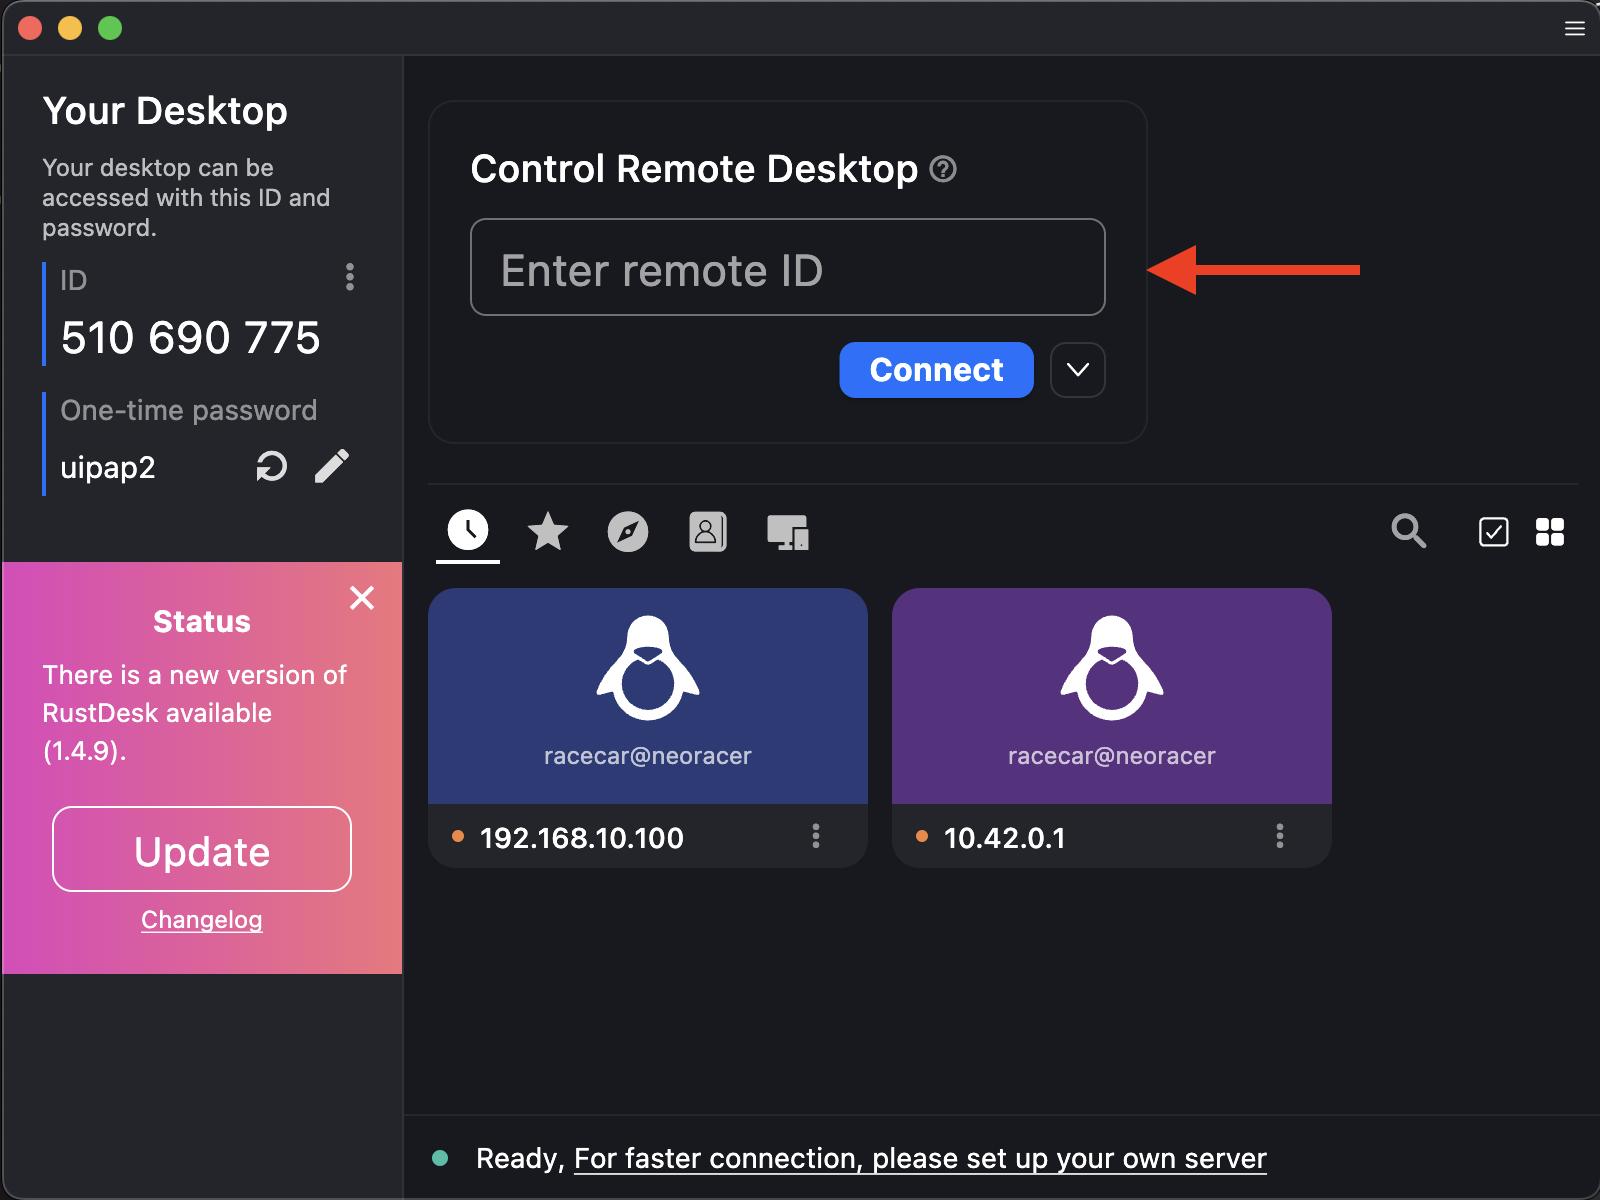Image resolution: width=1600 pixels, height=1200 pixels.
Task: Toggle the multi-select checkbox icon
Action: pyautogui.click(x=1493, y=532)
